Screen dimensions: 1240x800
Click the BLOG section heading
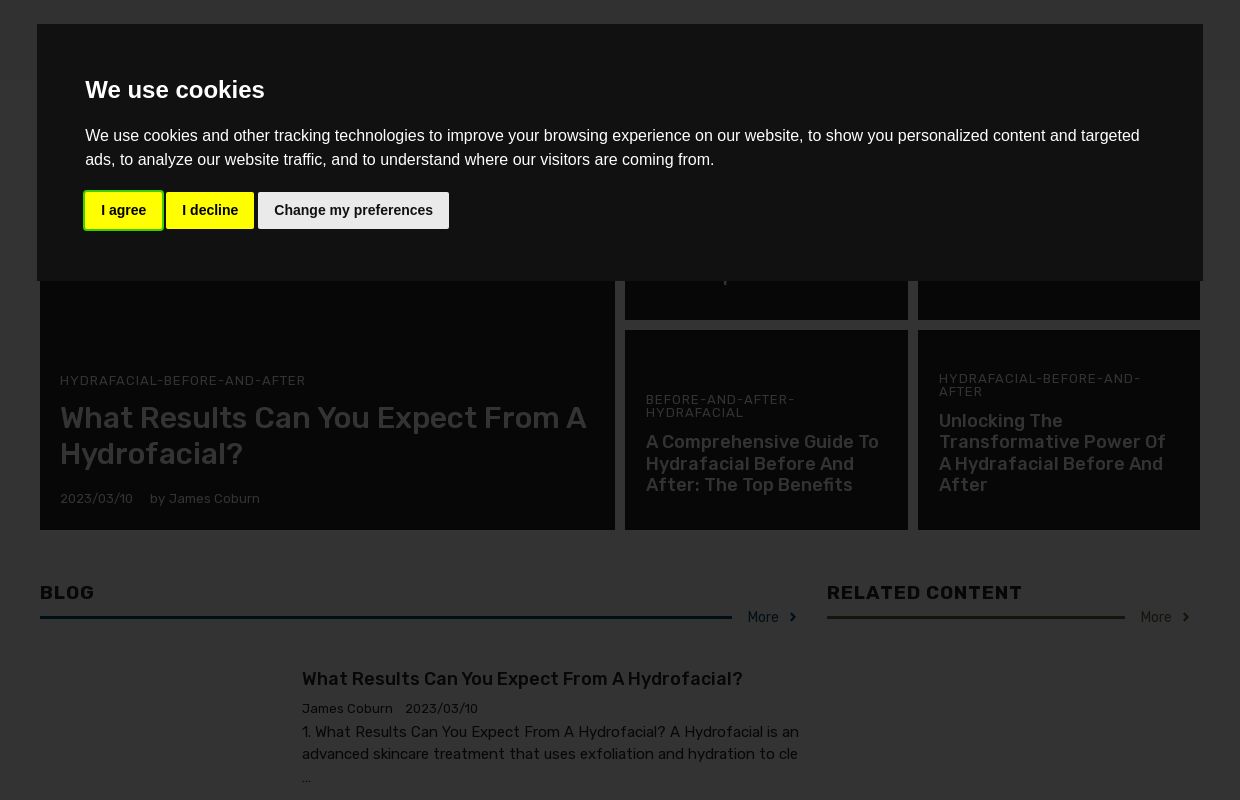tap(67, 593)
